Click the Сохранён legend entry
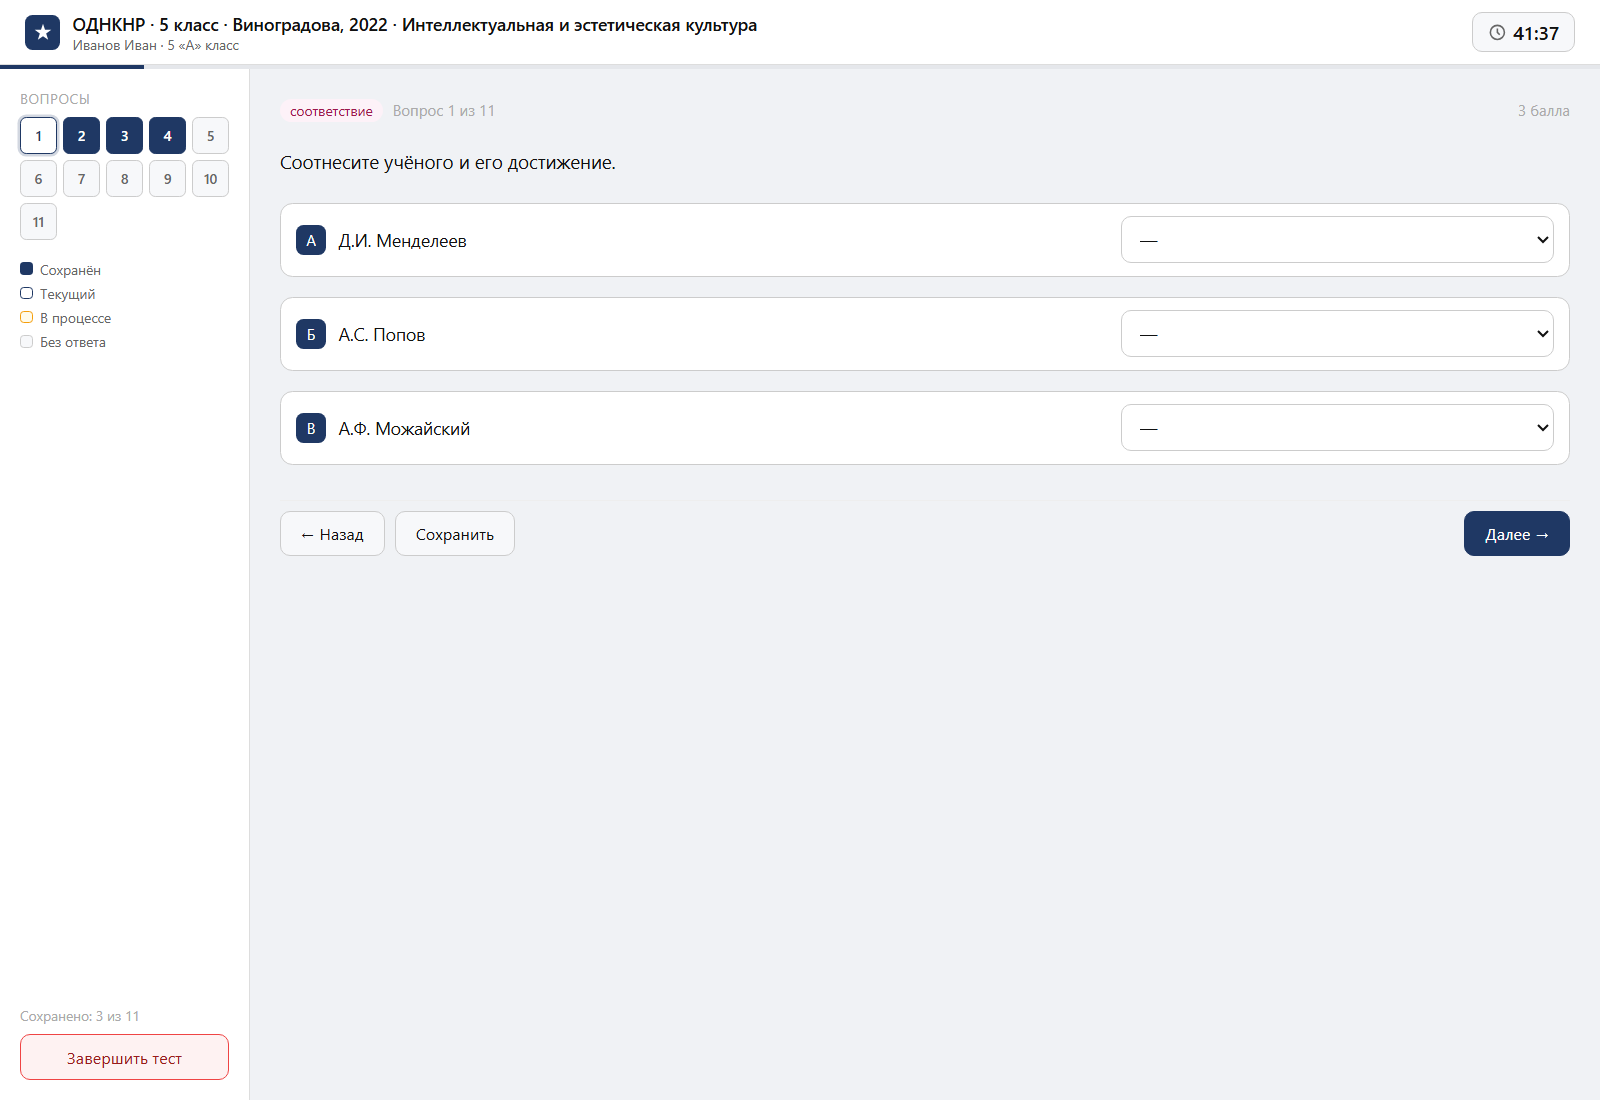 tap(61, 270)
